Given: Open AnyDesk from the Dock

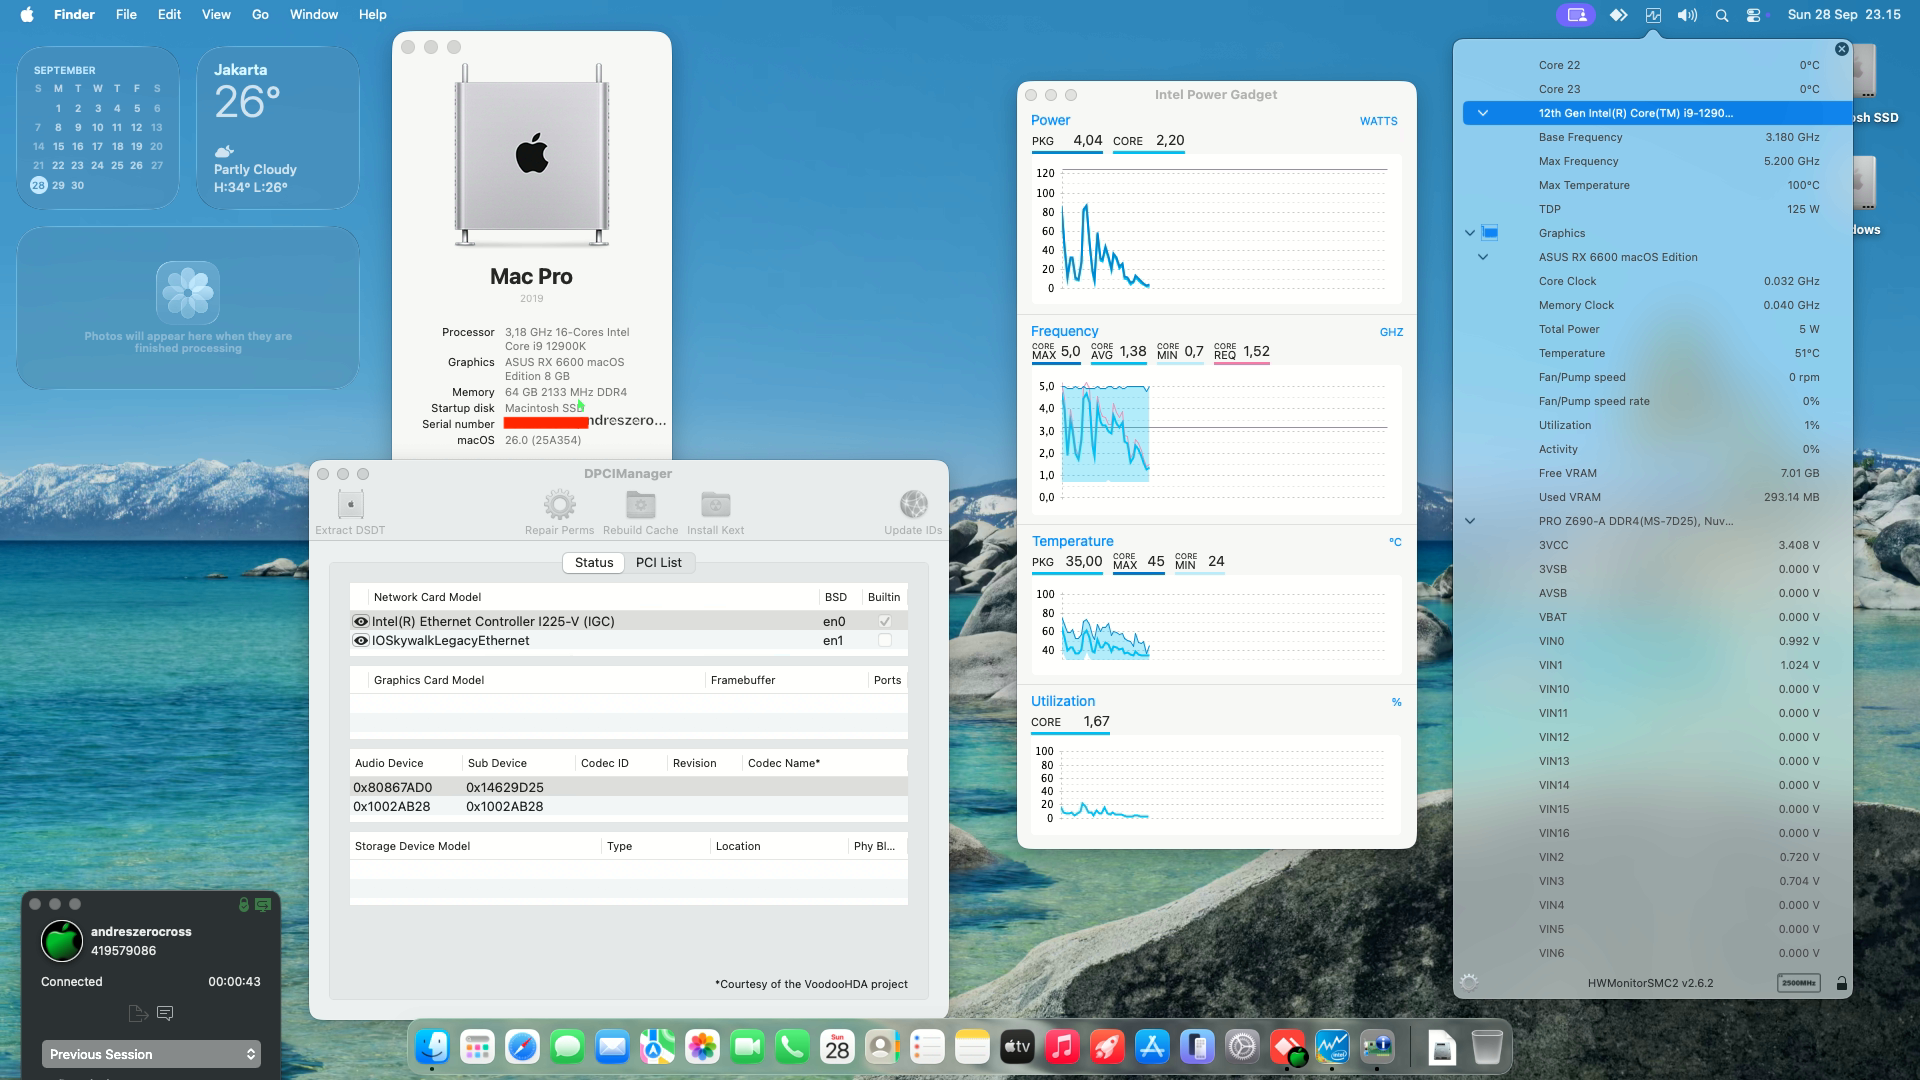Looking at the screenshot, I should [x=1287, y=1047].
